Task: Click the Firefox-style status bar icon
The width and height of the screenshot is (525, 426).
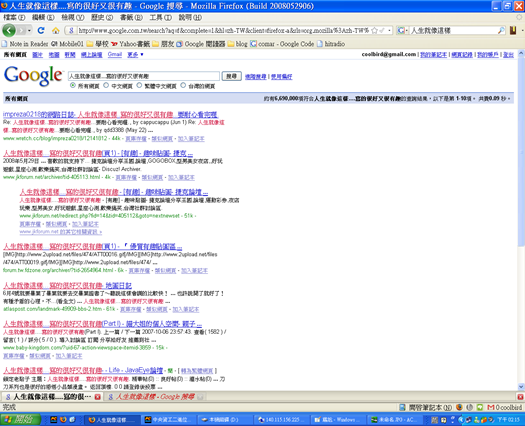Action: (x=459, y=407)
